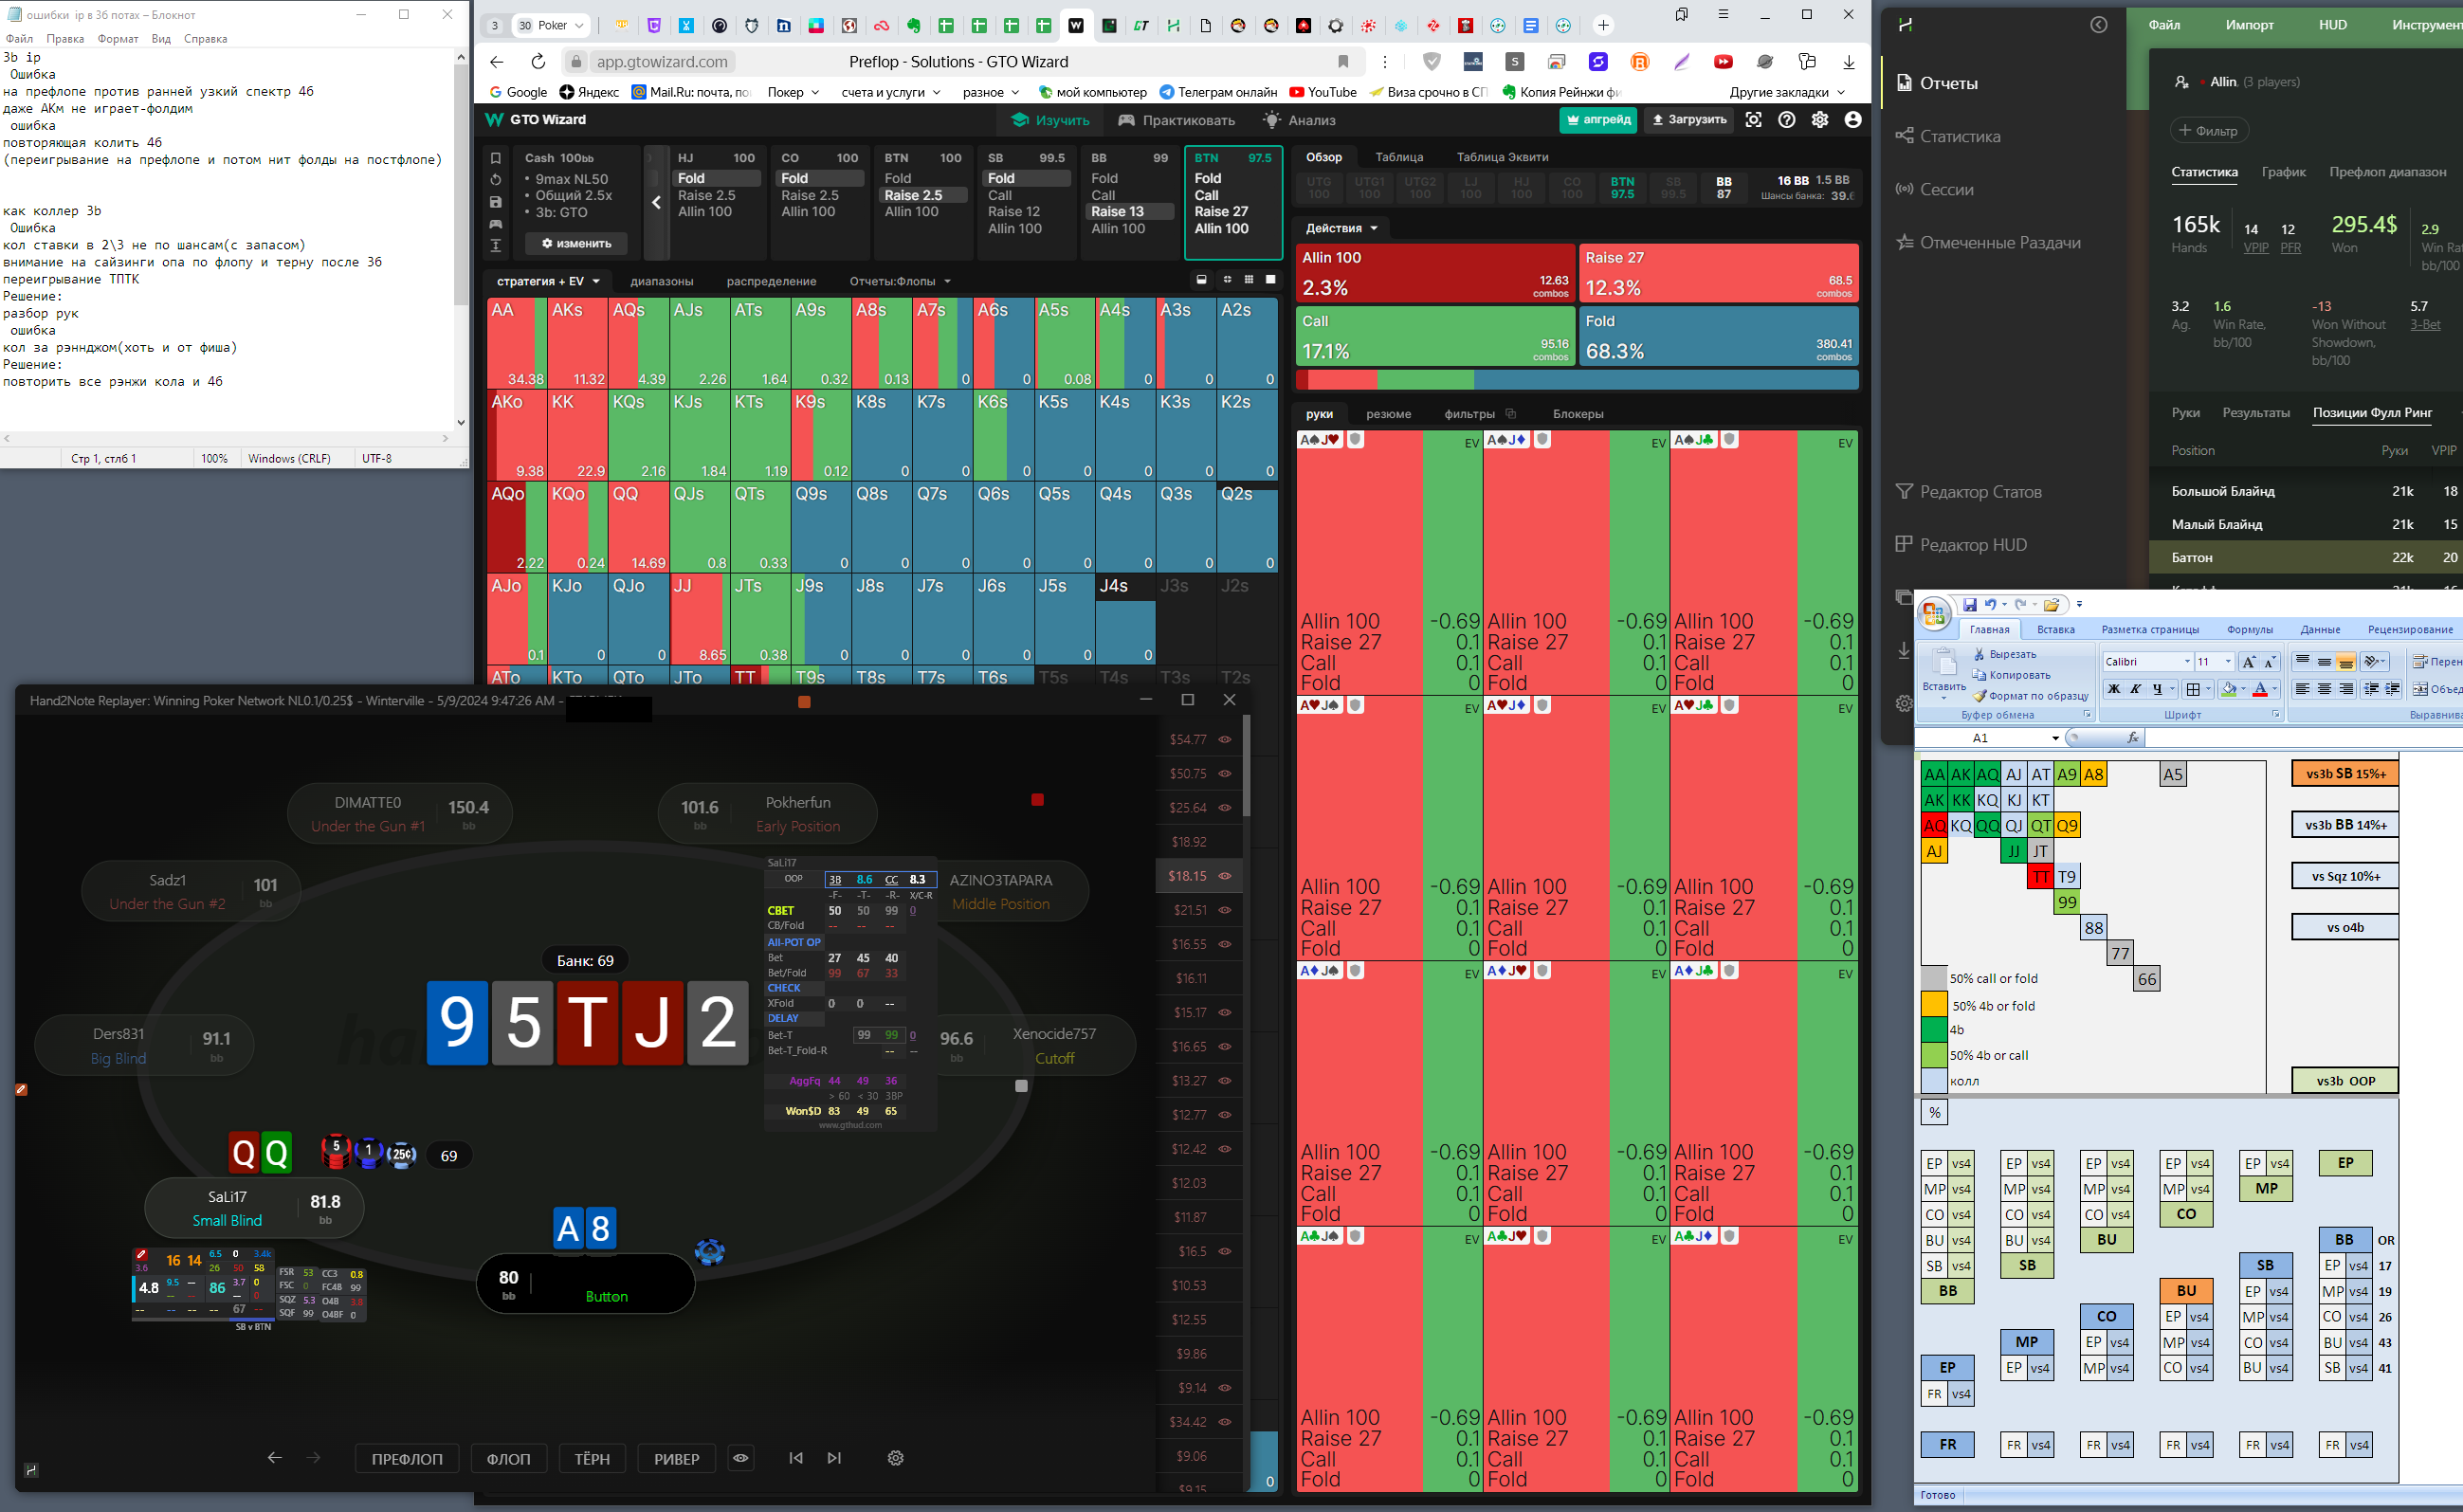This screenshot has width=2463, height=1512.
Task: Click the bookmark icon in GTO Wizard sidebar
Action: coord(495,158)
